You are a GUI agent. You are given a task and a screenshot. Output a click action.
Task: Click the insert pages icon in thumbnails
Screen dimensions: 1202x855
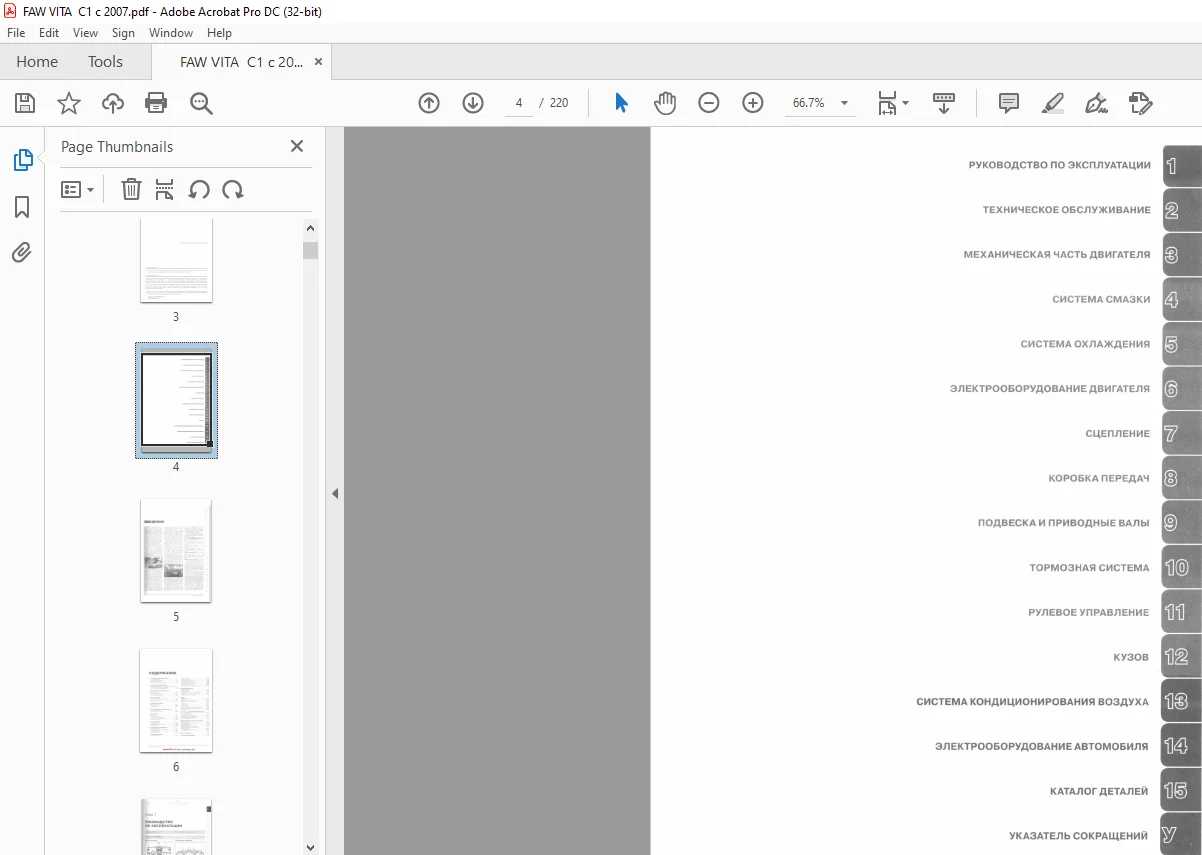coord(165,189)
